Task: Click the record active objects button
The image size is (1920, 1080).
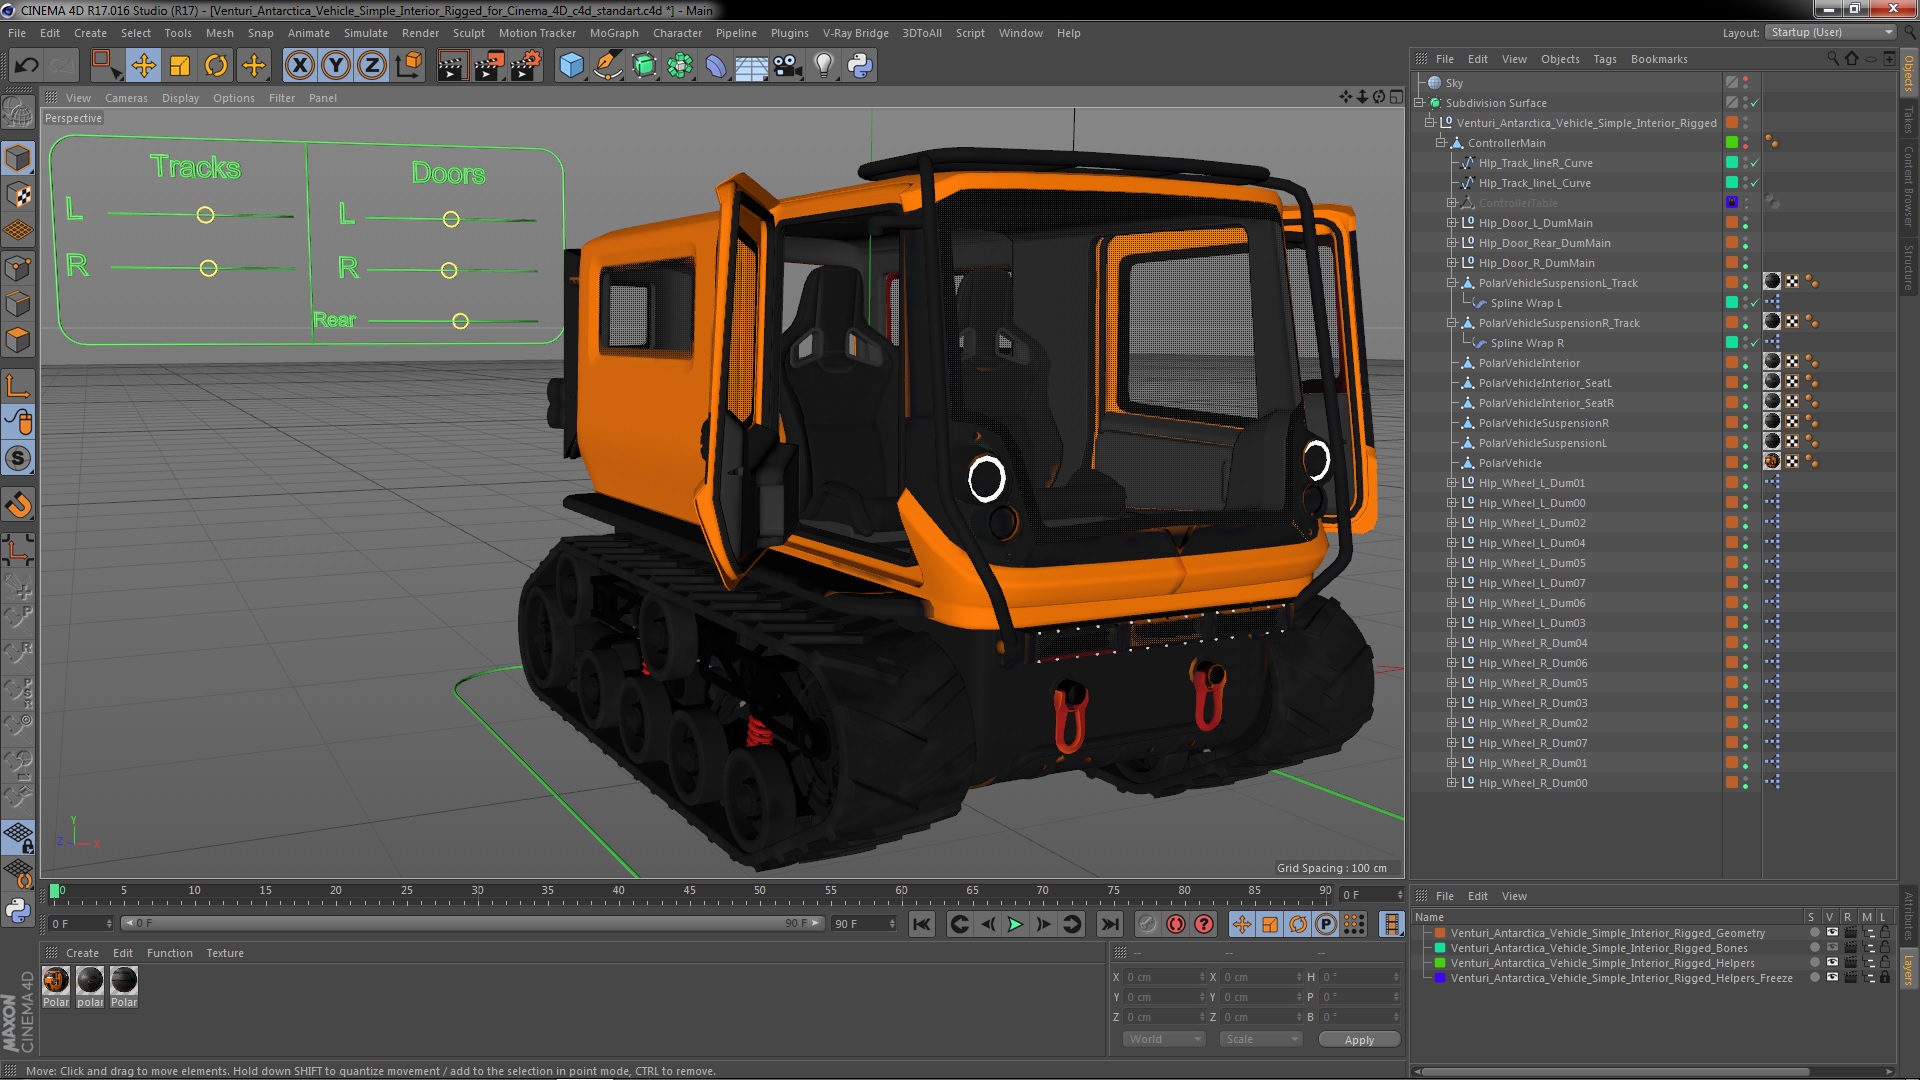Action: click(x=1147, y=924)
